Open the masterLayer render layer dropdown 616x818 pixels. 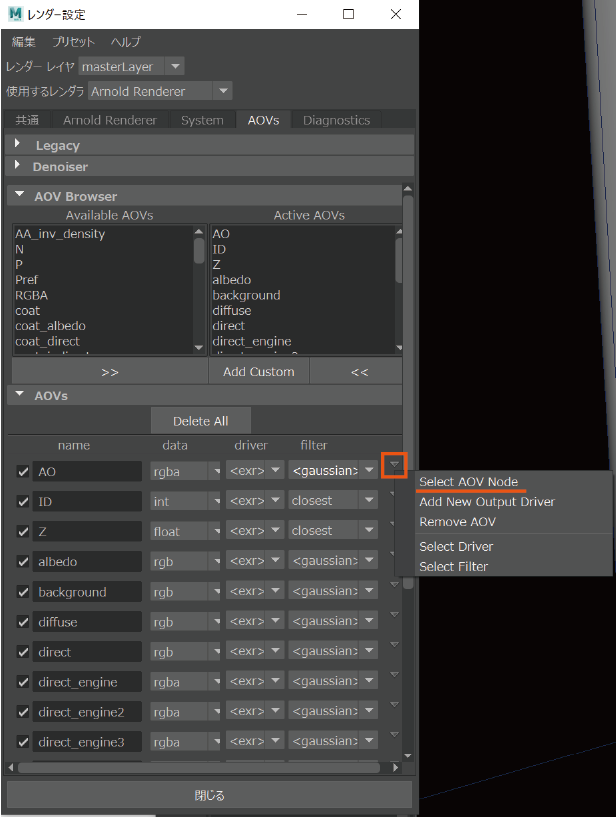point(131,66)
